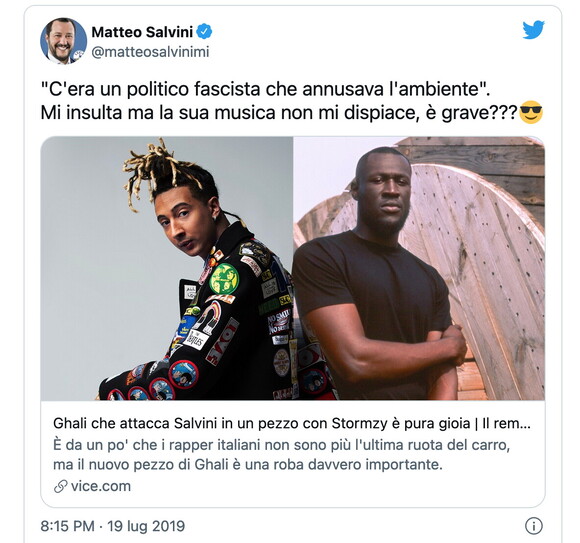Open the vice.com source link
The image size is (580, 543).
click(x=101, y=486)
